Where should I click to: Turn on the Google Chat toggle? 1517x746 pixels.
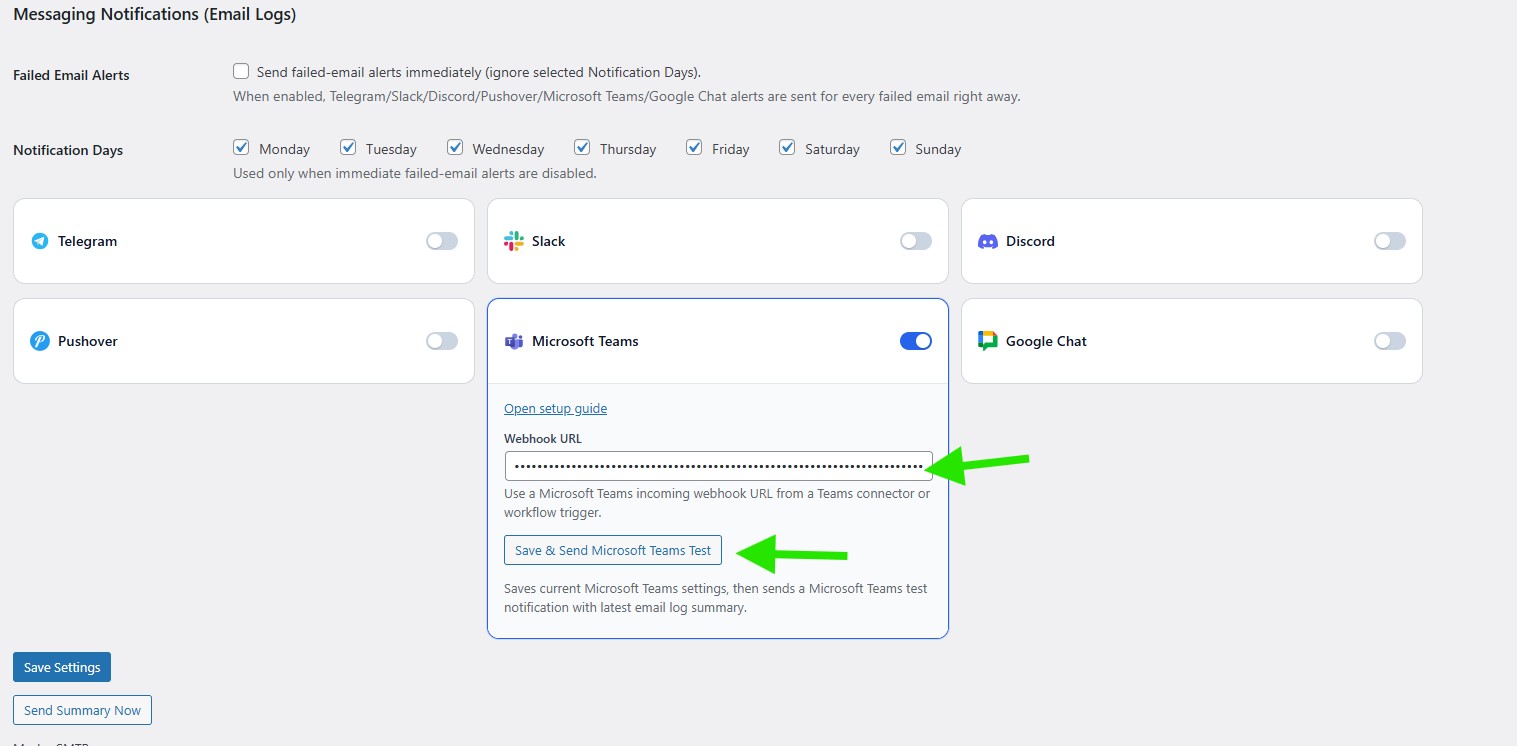(1390, 341)
